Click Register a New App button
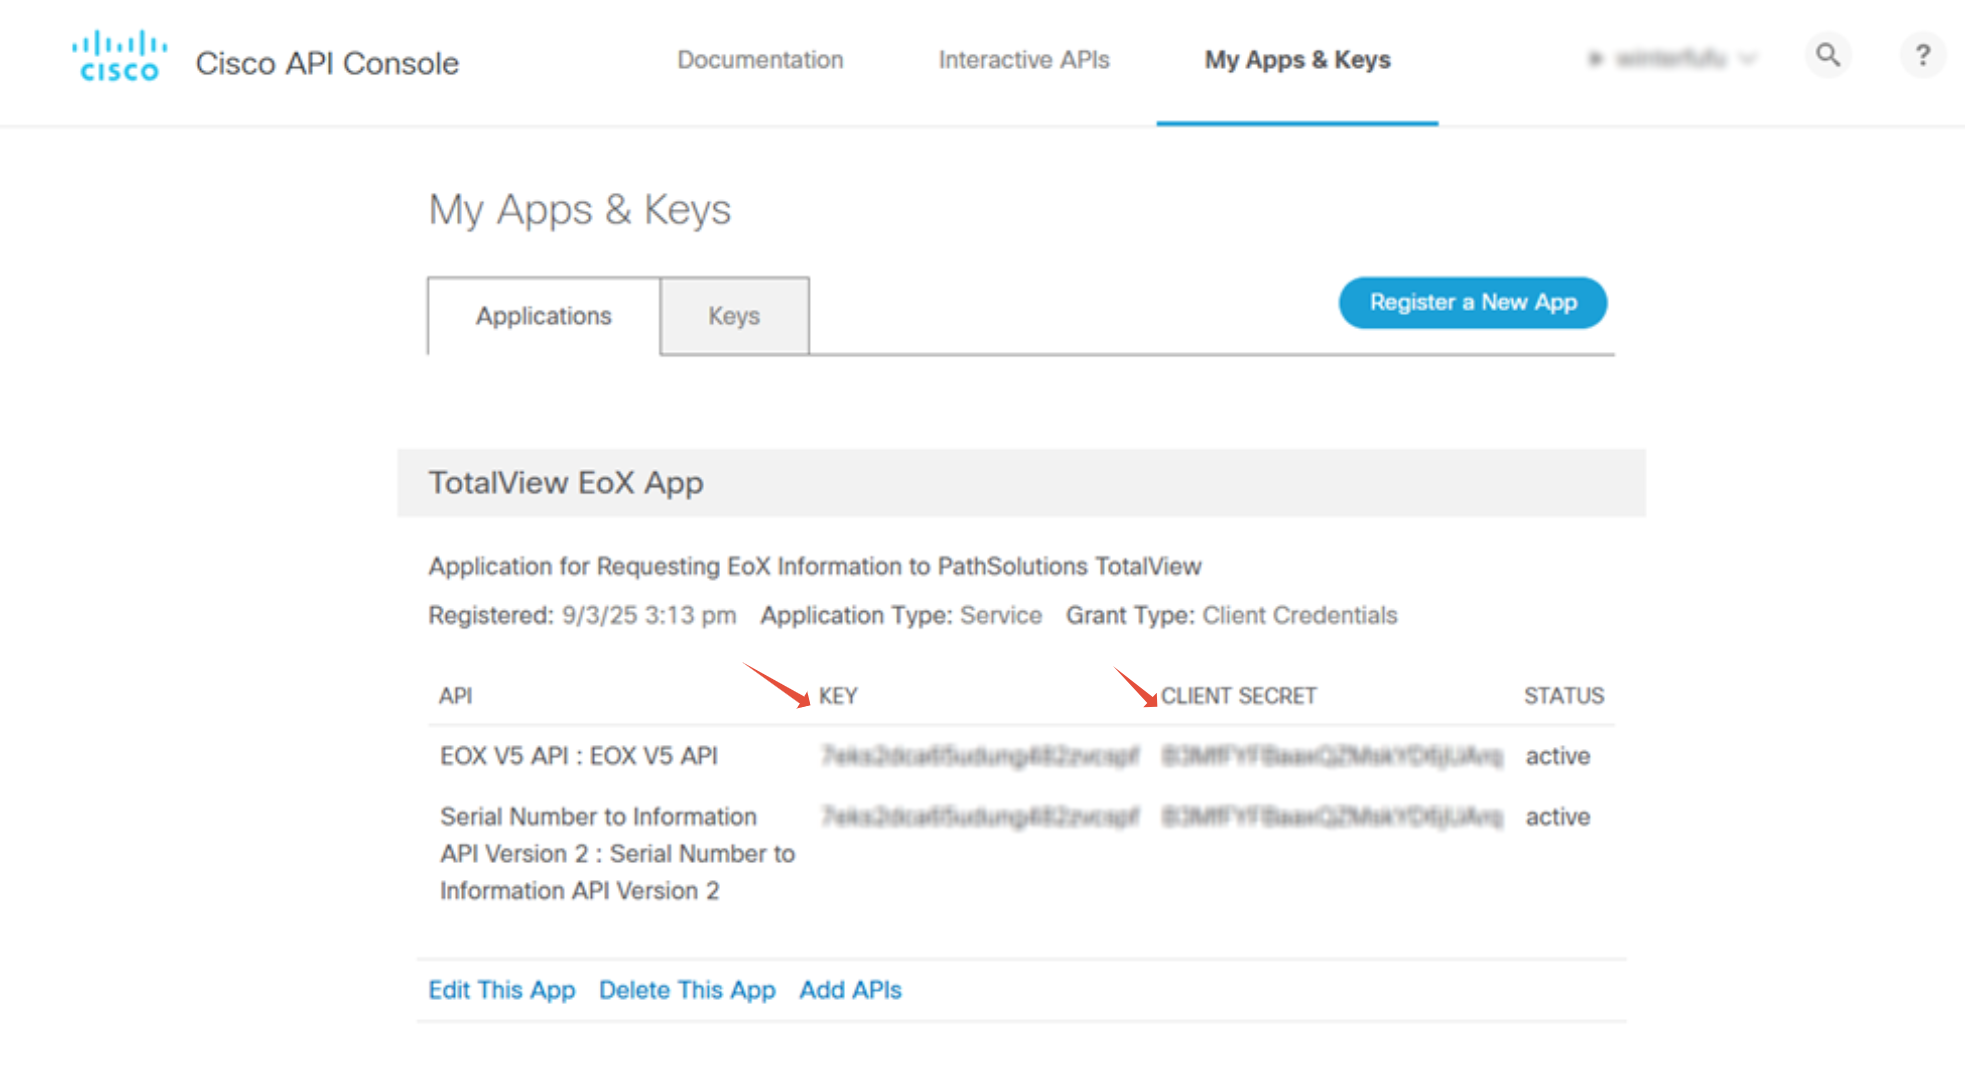This screenshot has height=1074, width=1965. (1473, 303)
